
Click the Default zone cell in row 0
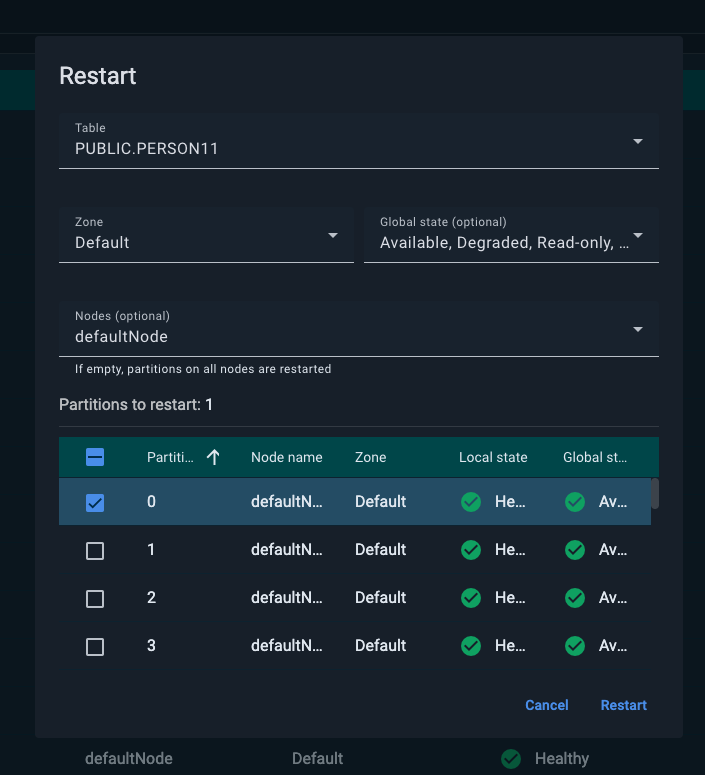380,502
